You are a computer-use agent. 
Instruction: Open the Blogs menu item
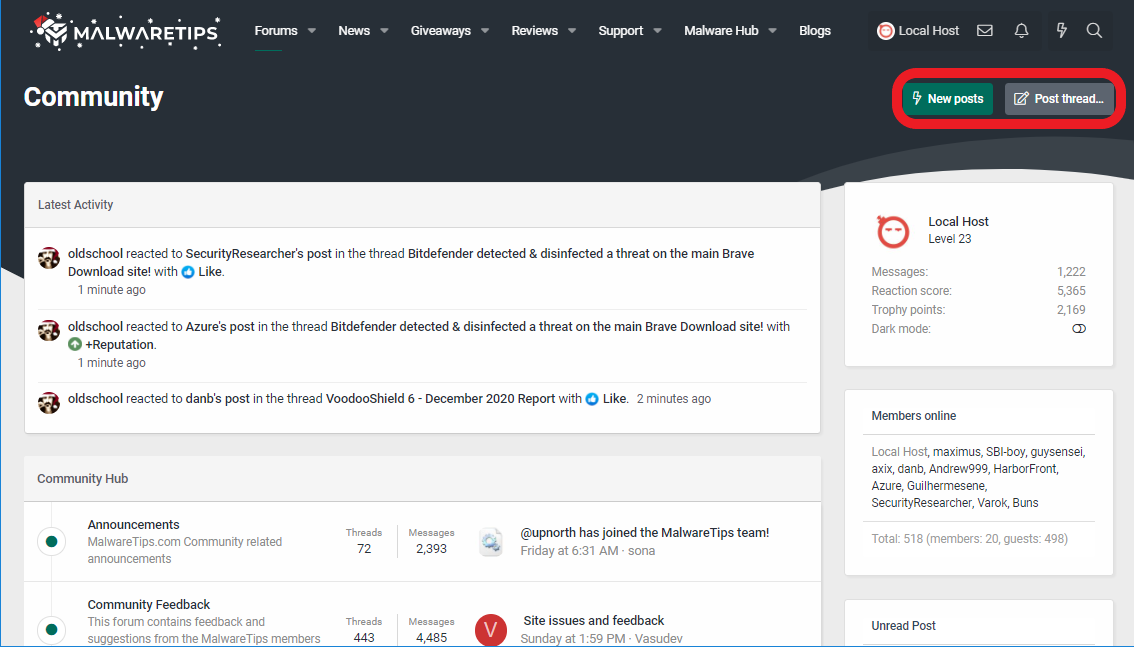click(x=814, y=31)
